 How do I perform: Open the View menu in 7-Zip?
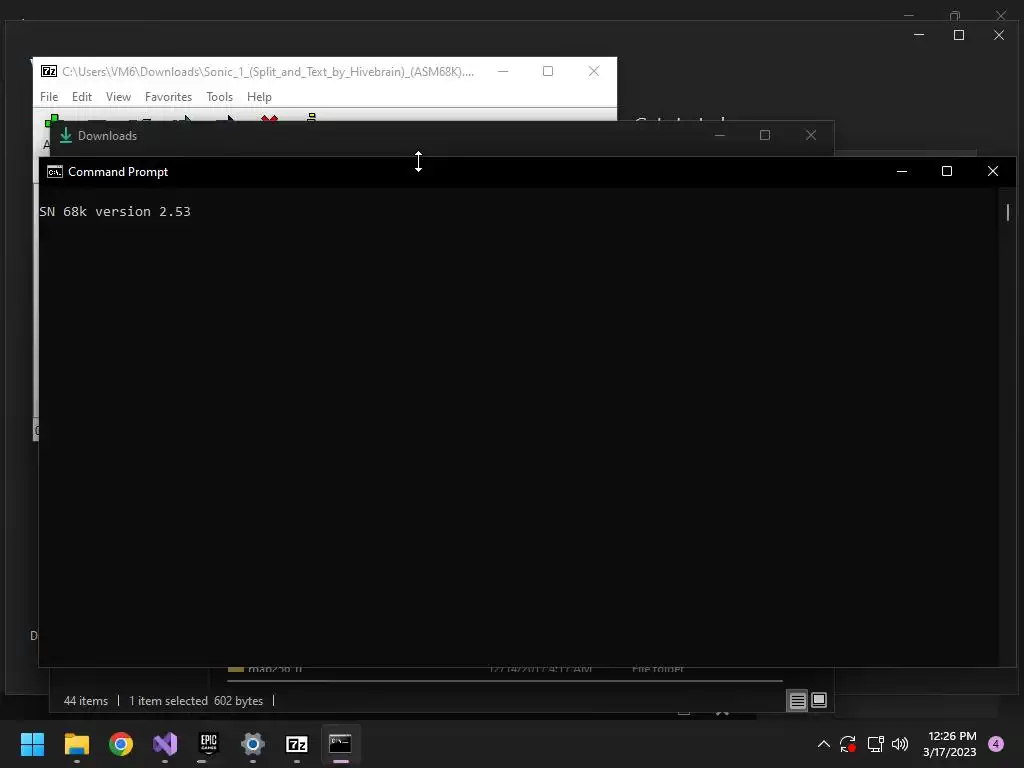tap(118, 97)
